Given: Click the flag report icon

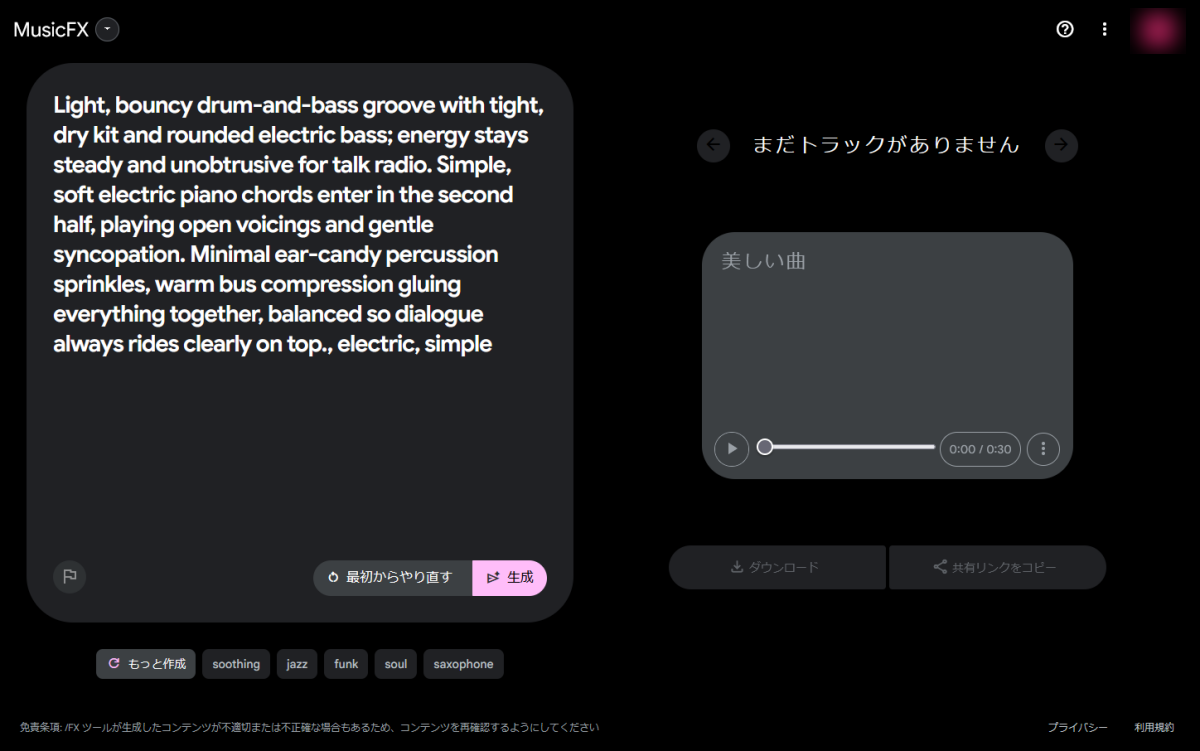Looking at the screenshot, I should point(70,576).
